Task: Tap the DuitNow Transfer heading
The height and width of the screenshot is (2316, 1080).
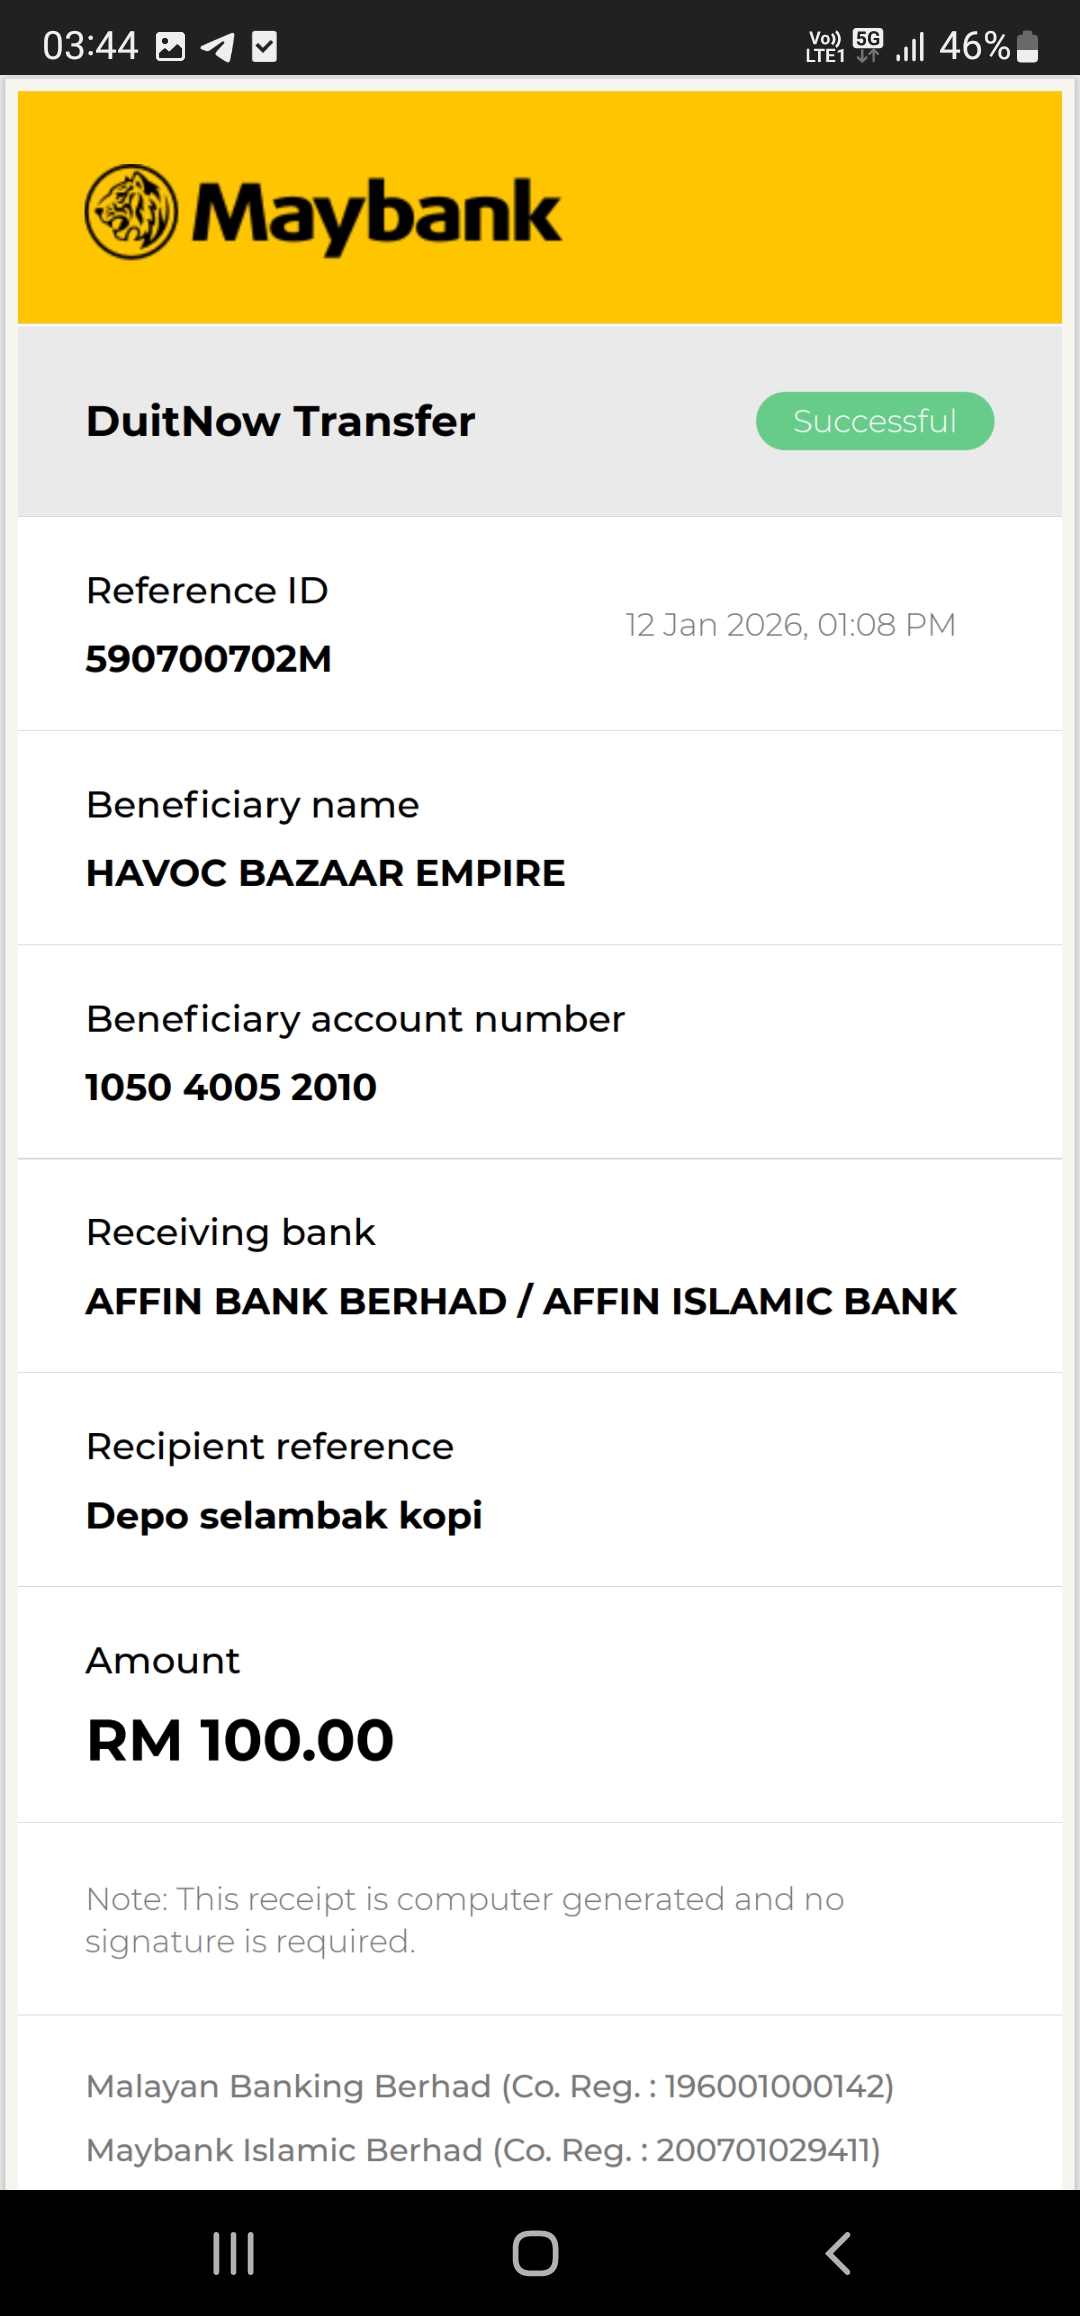Action: click(x=280, y=421)
